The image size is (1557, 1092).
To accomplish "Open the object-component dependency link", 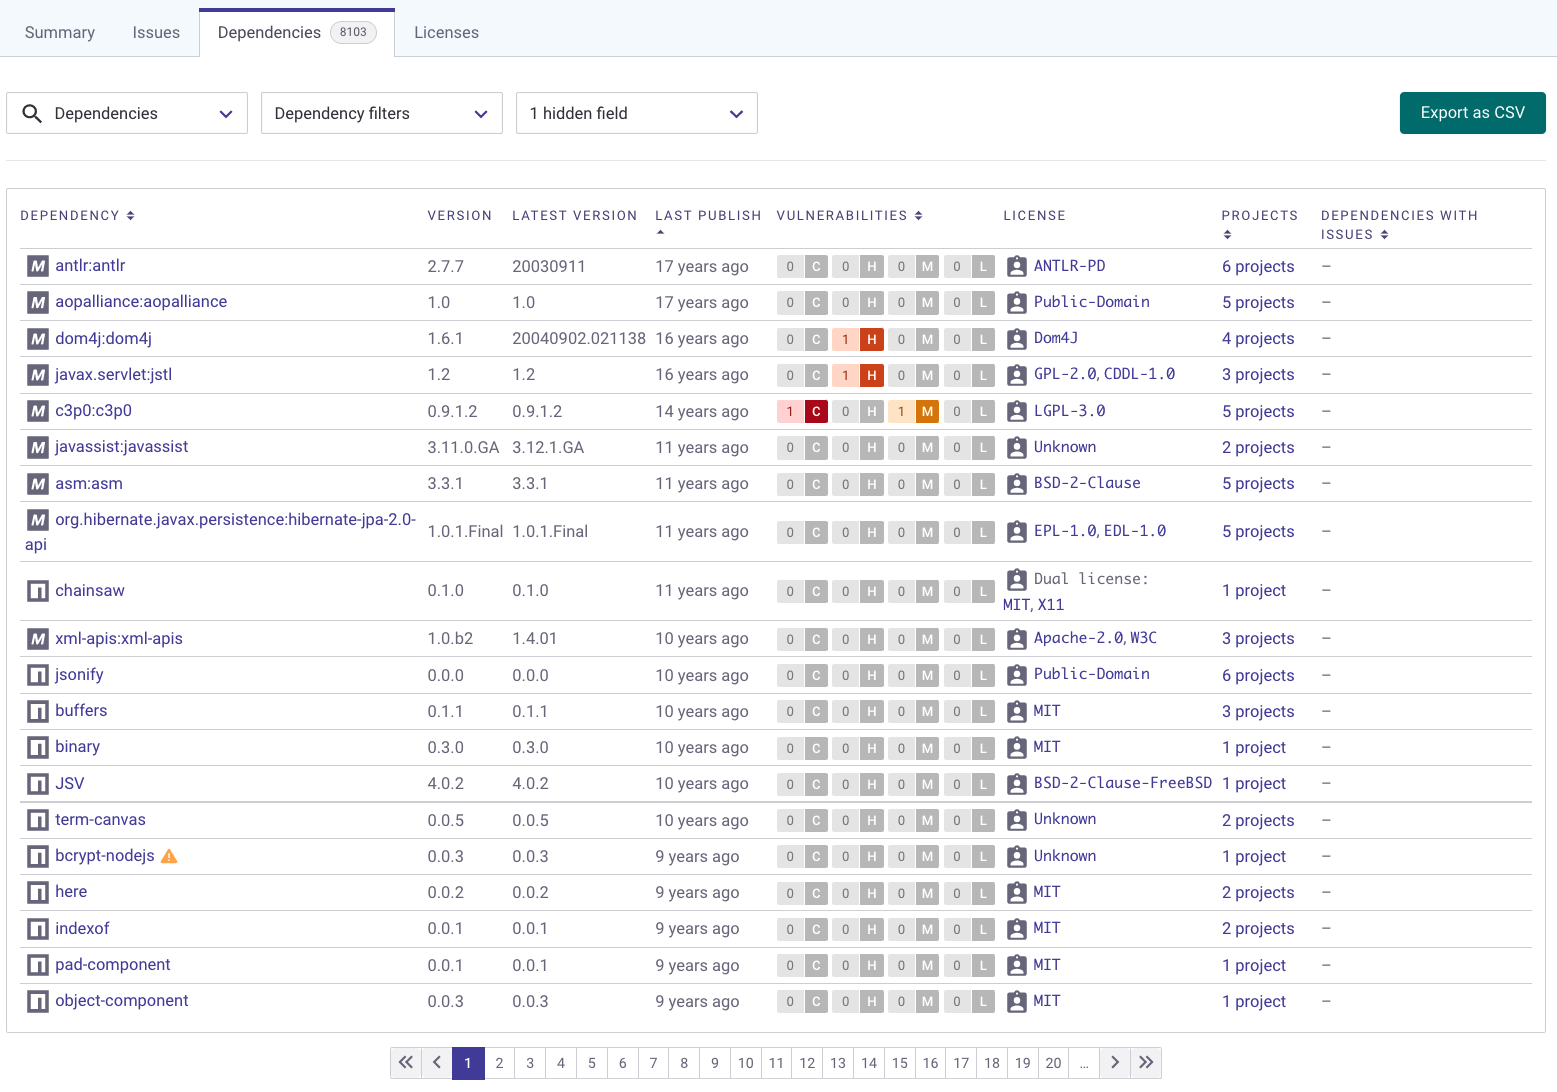I will pos(121,1001).
